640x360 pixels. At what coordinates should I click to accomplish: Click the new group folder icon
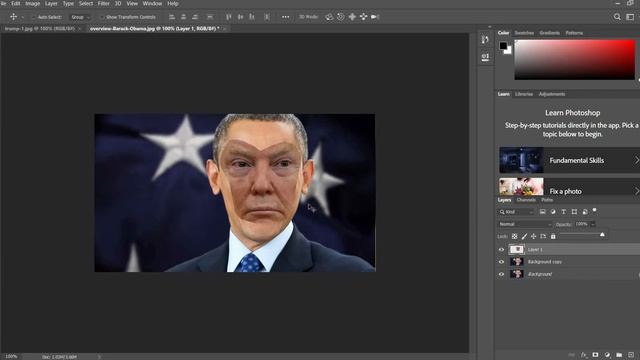coord(619,355)
